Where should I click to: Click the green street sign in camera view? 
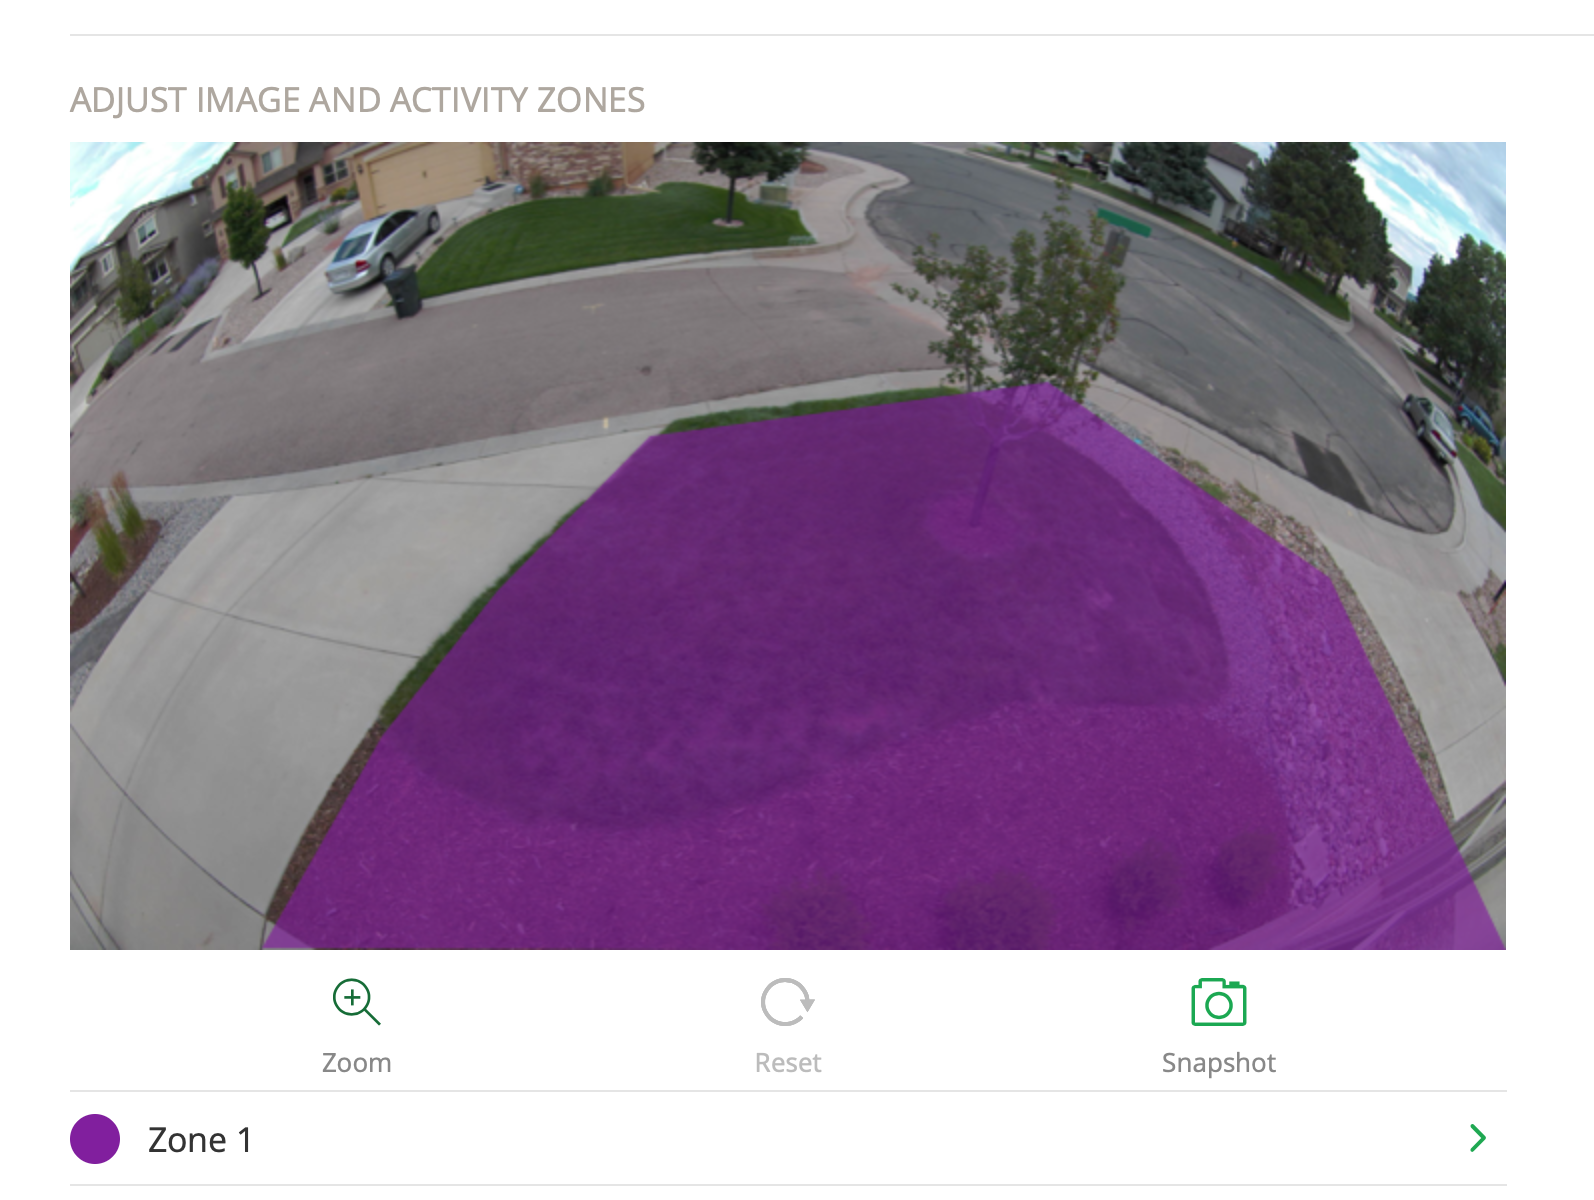coord(1123,222)
